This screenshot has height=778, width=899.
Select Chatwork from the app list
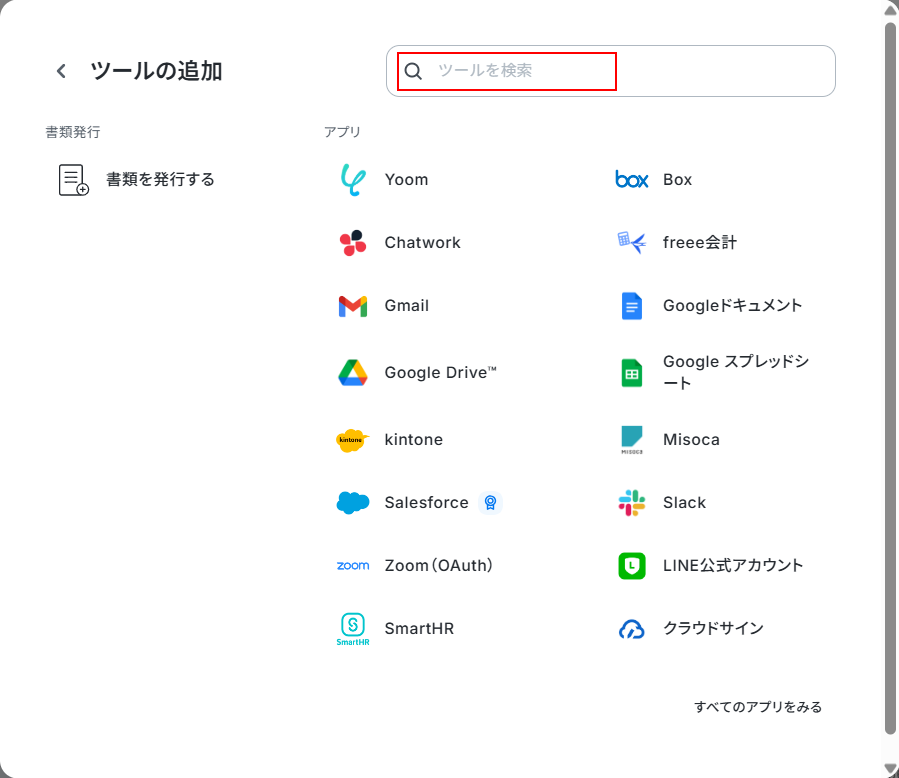[422, 243]
